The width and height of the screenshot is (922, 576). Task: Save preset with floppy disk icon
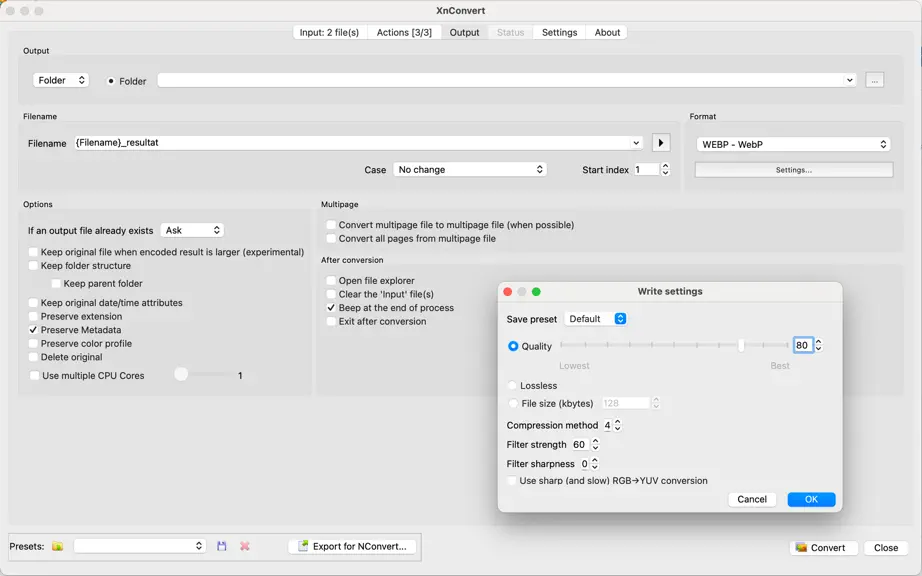tap(222, 546)
